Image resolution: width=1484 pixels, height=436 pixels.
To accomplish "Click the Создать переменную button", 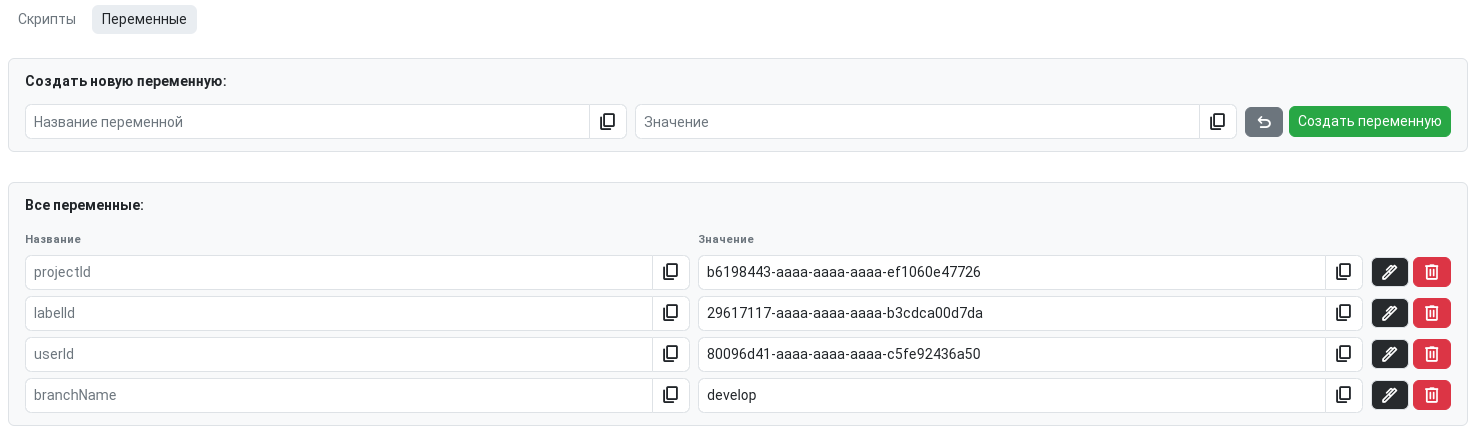I will click(x=1370, y=122).
